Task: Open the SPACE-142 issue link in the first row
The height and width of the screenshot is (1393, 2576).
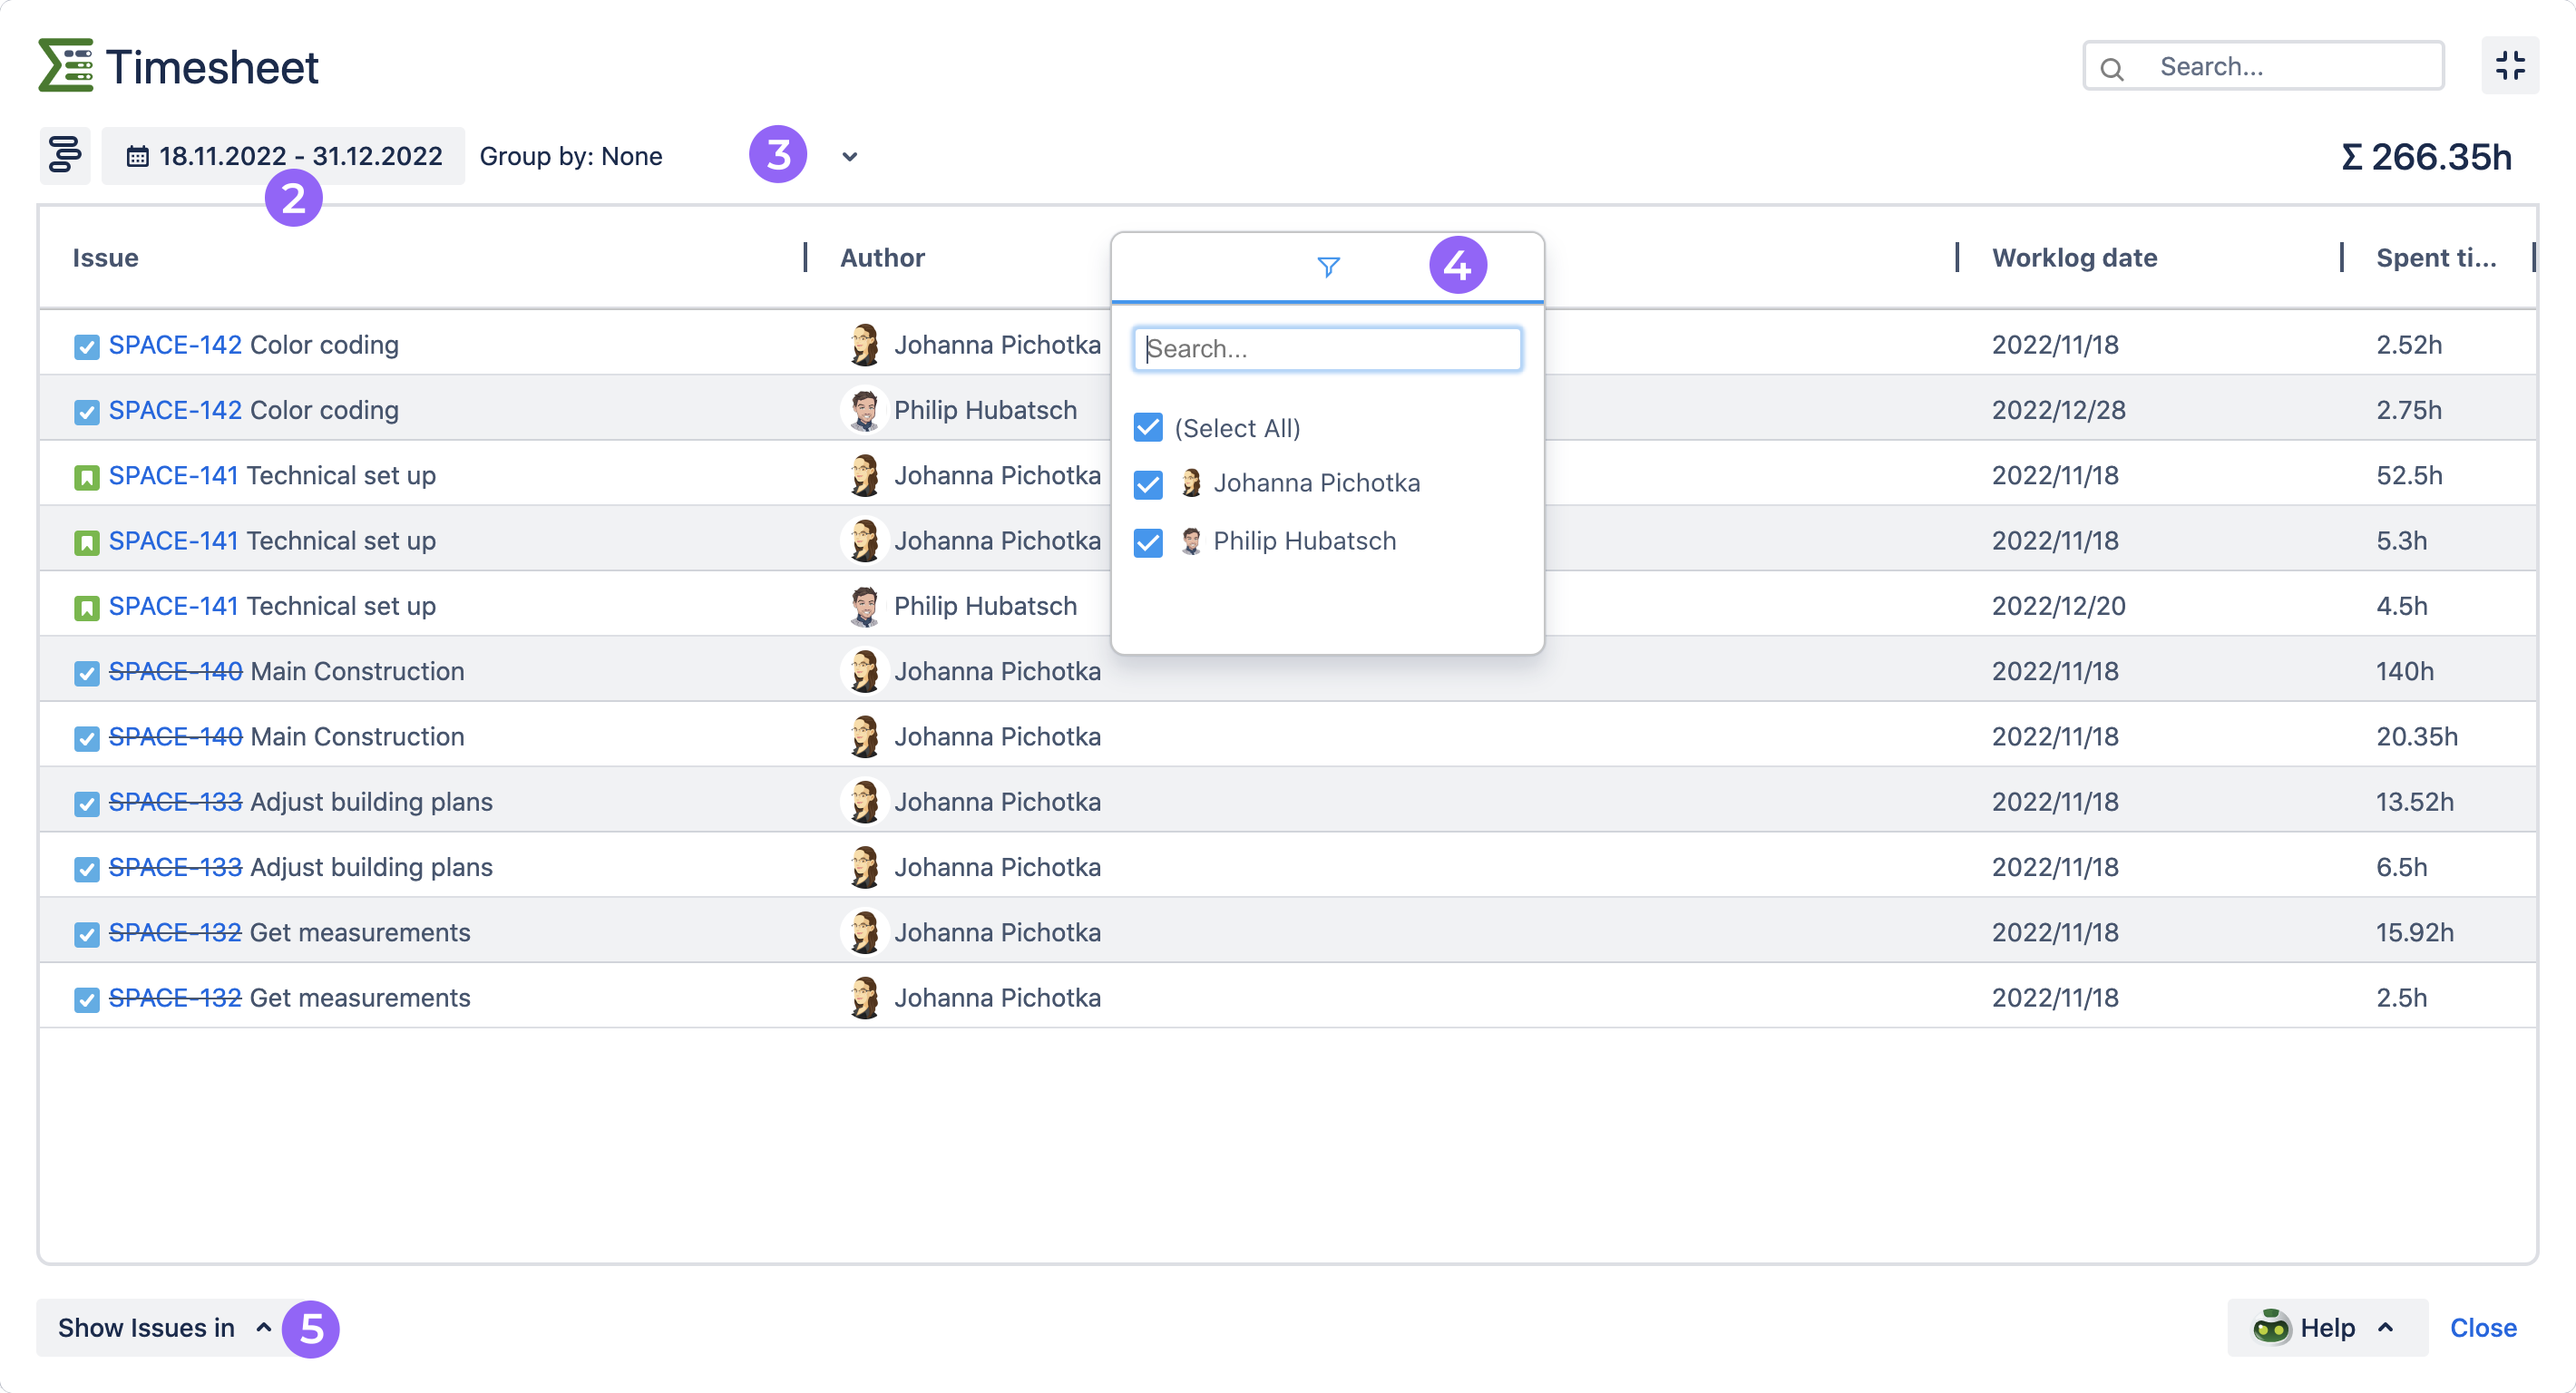Action: coord(175,345)
